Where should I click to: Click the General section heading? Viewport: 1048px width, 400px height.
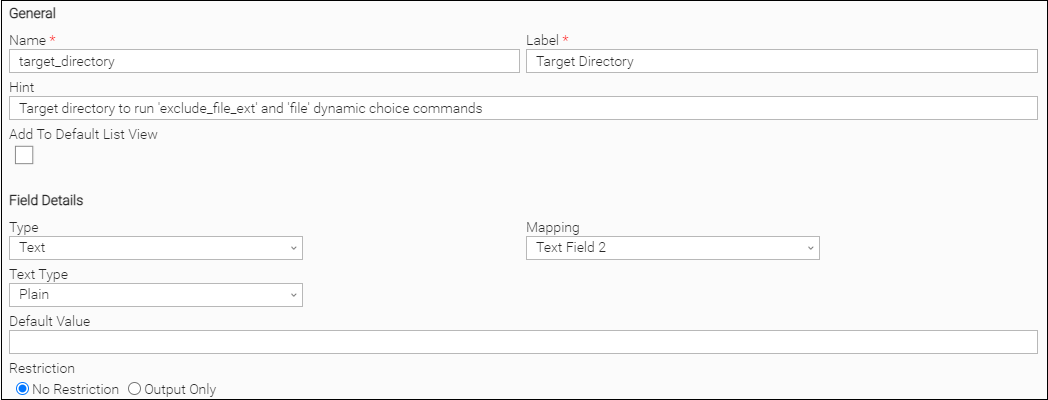tap(33, 14)
